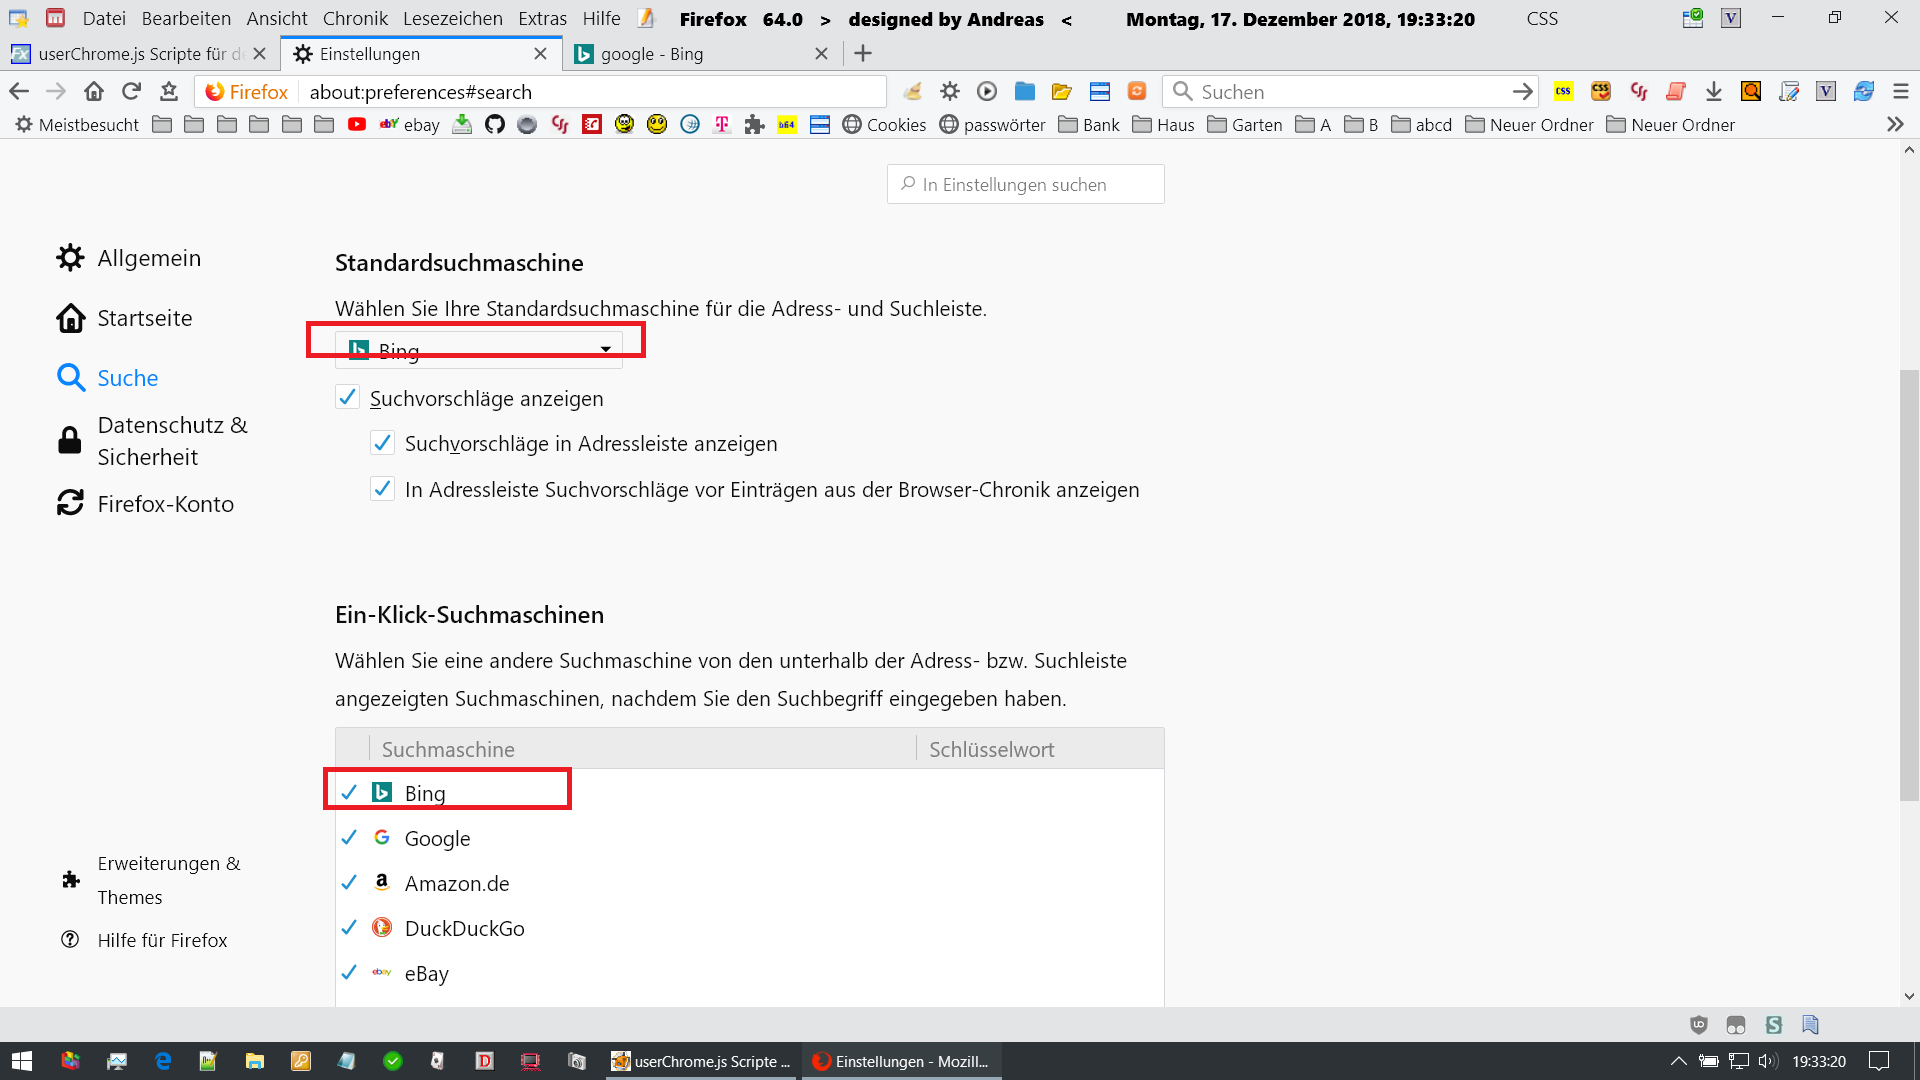Click the GitHub bookmark icon
Screen dimensions: 1920x1080
coord(494,125)
